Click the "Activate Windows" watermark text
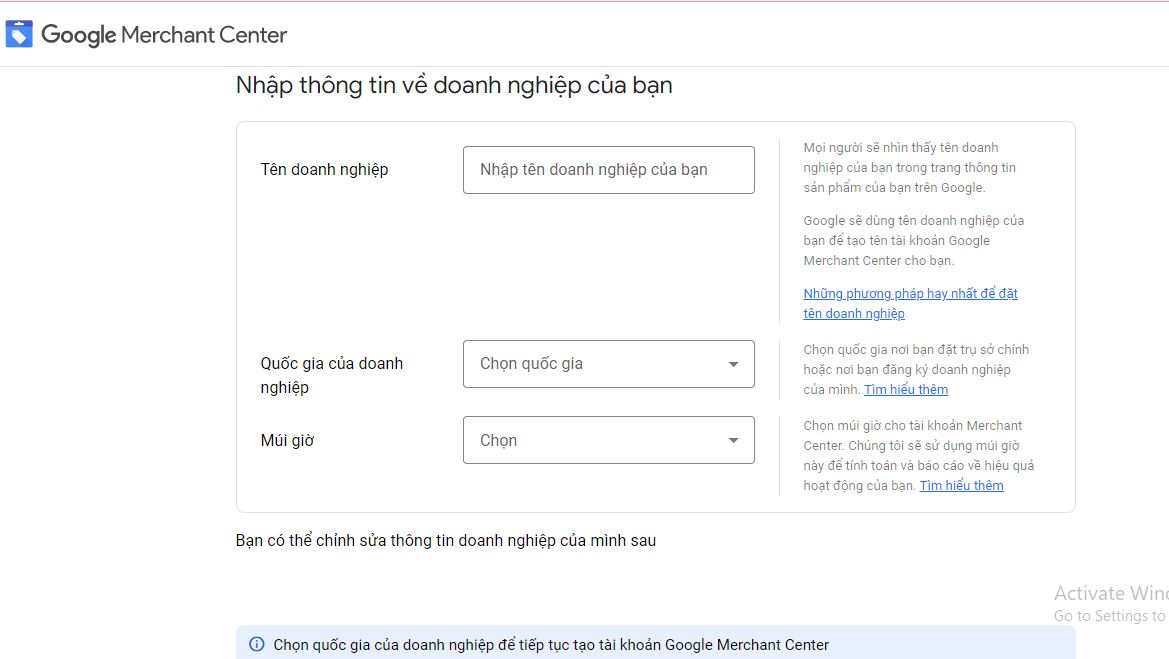1169x659 pixels. pos(1108,592)
